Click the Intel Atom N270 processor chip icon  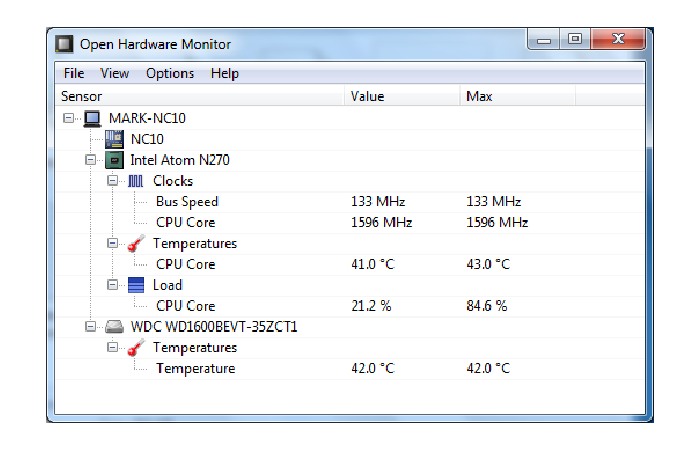tap(114, 160)
